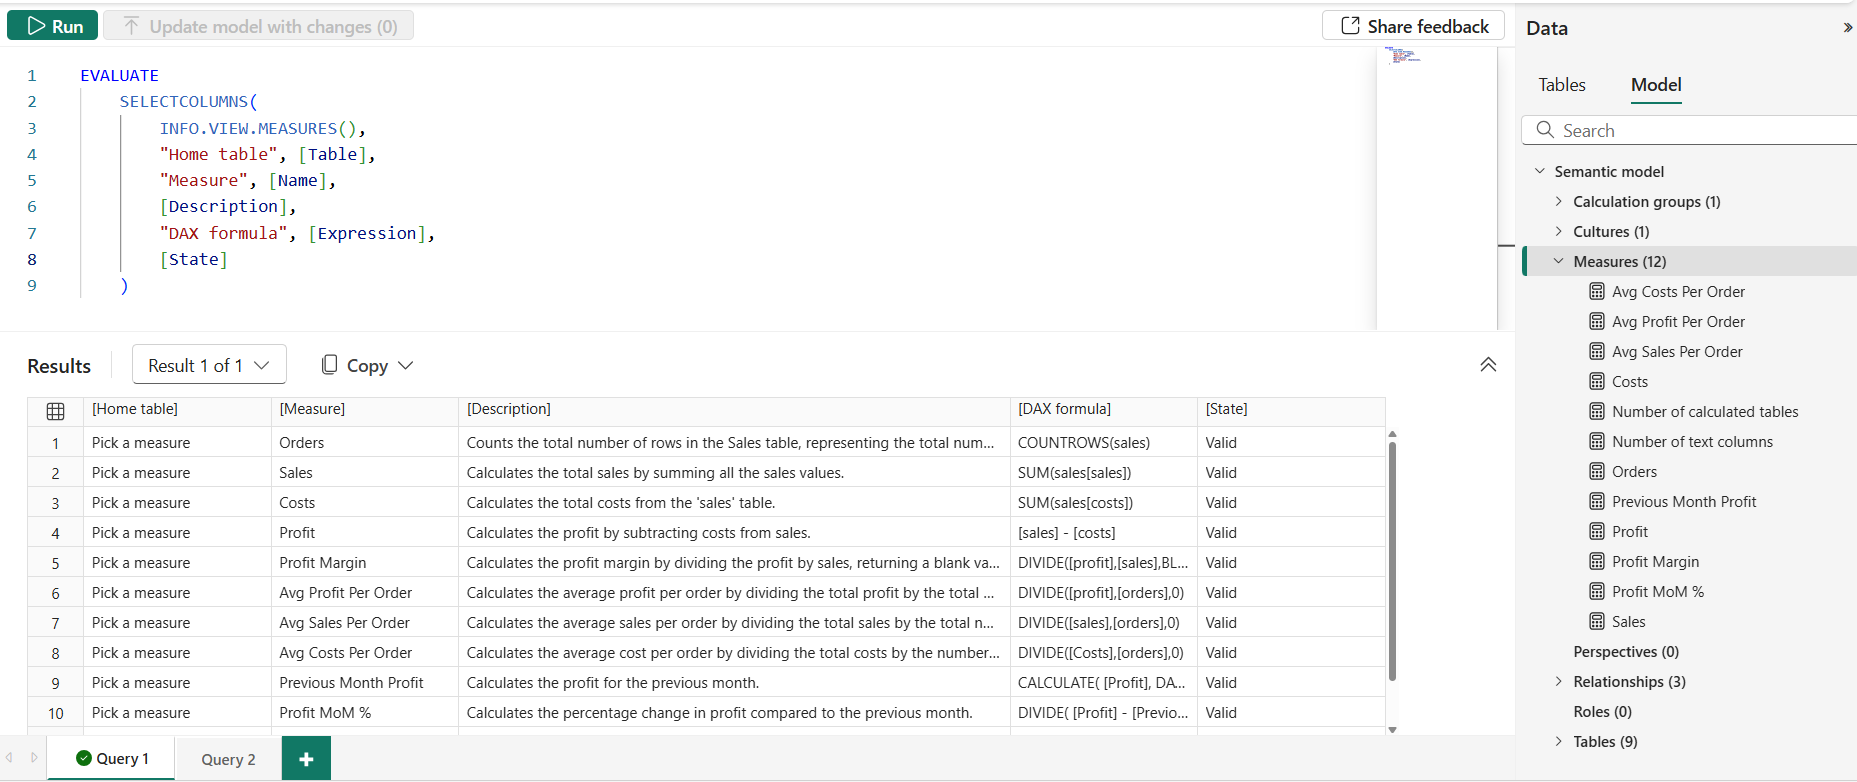The image size is (1857, 782).
Task: Click Update model with changes (0)
Action: click(259, 26)
